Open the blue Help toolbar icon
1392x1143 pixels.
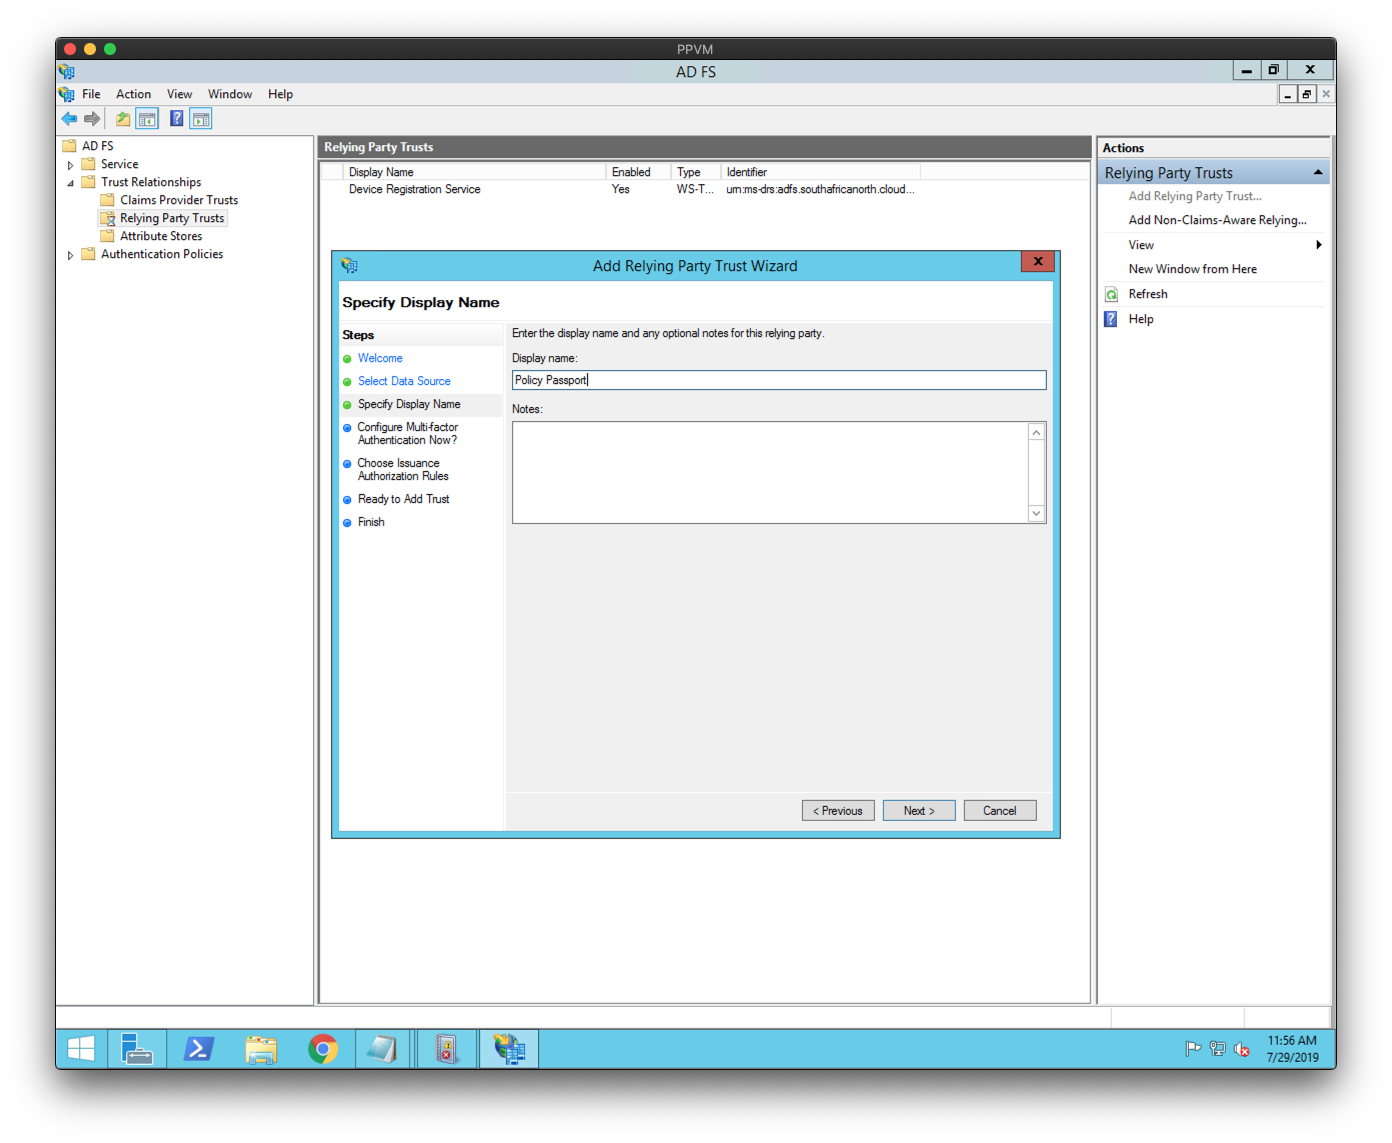click(x=177, y=119)
